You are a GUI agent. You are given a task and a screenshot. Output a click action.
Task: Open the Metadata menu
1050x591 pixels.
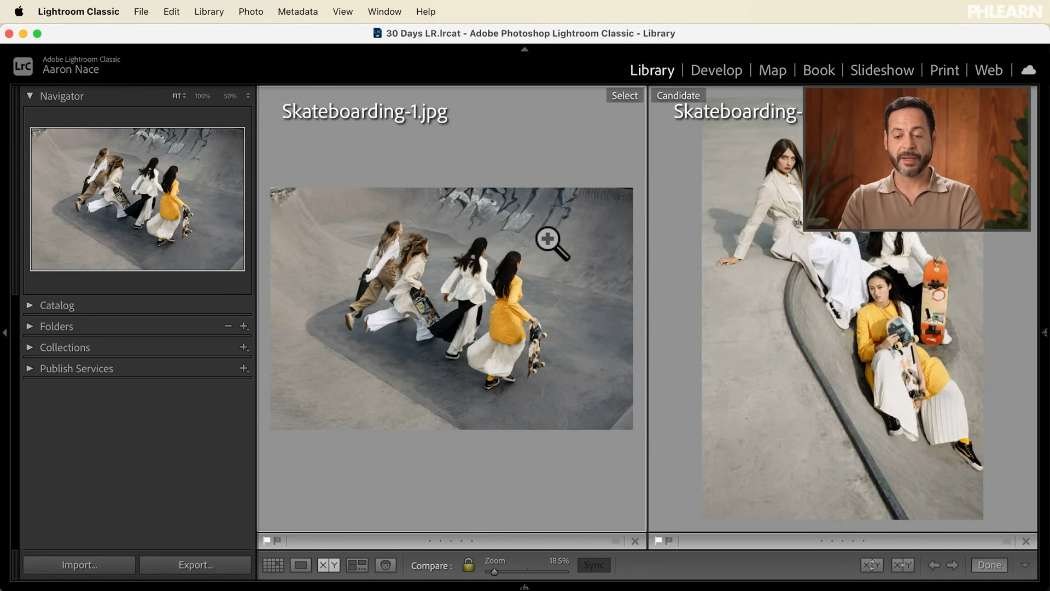click(x=297, y=11)
